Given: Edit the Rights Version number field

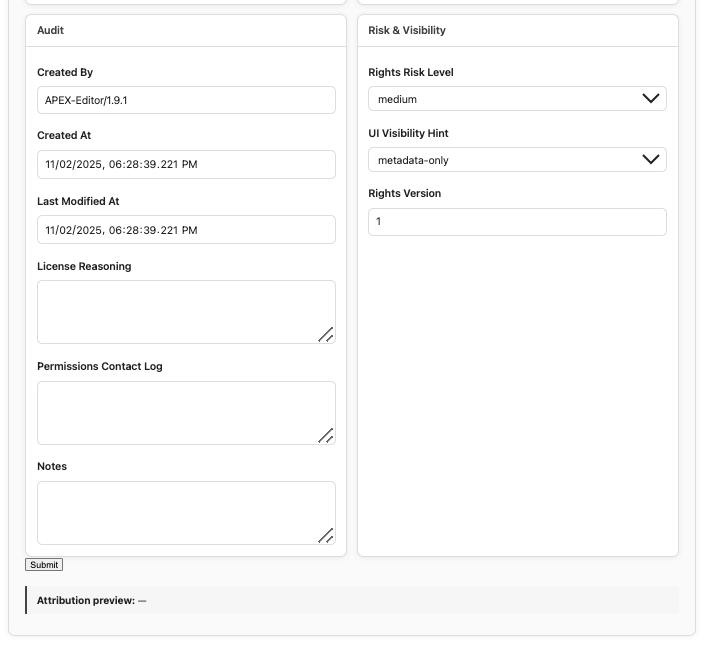Looking at the screenshot, I should click(x=516, y=222).
